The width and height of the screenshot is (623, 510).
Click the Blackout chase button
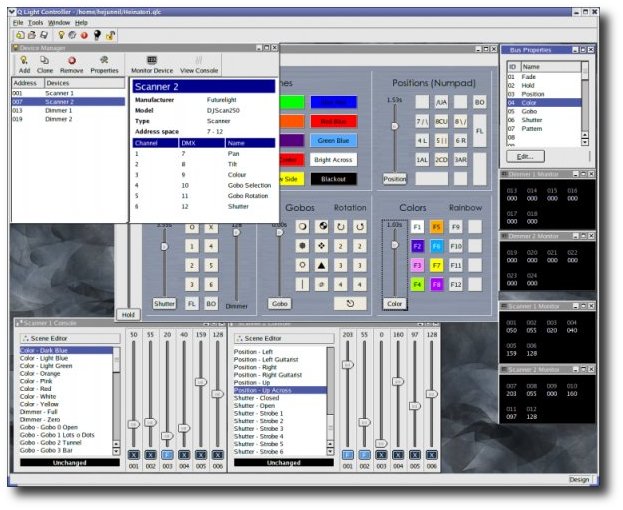coord(333,179)
